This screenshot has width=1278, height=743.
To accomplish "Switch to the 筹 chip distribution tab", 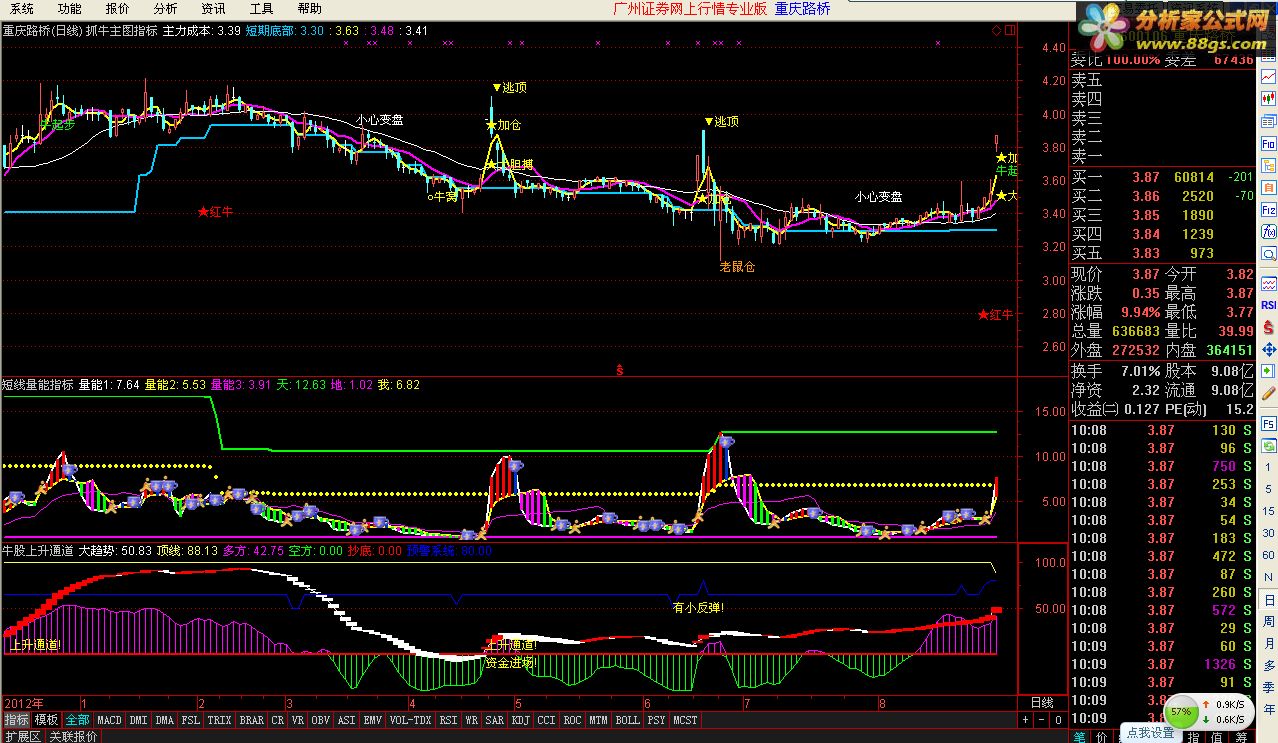I will pos(1241,735).
